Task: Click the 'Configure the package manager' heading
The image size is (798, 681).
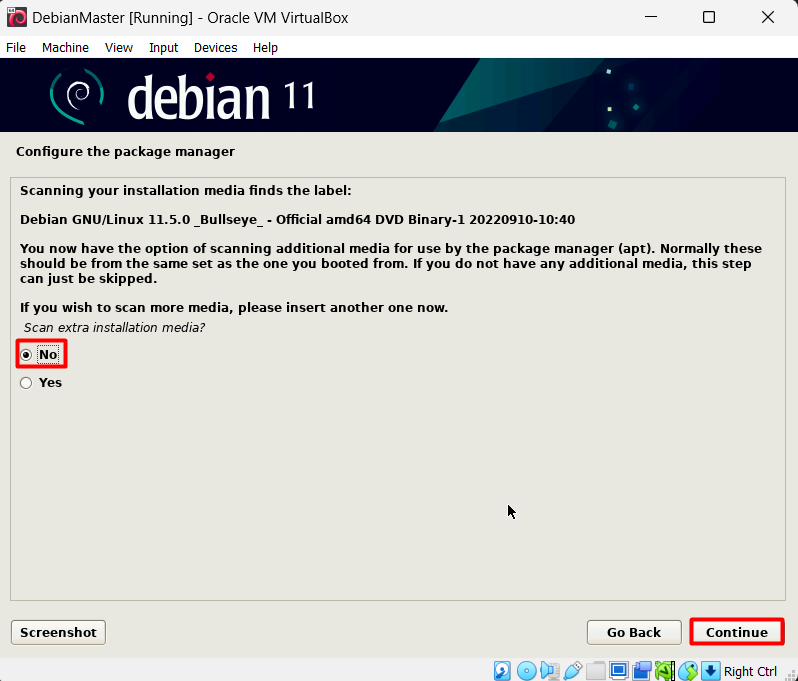Action: [125, 152]
